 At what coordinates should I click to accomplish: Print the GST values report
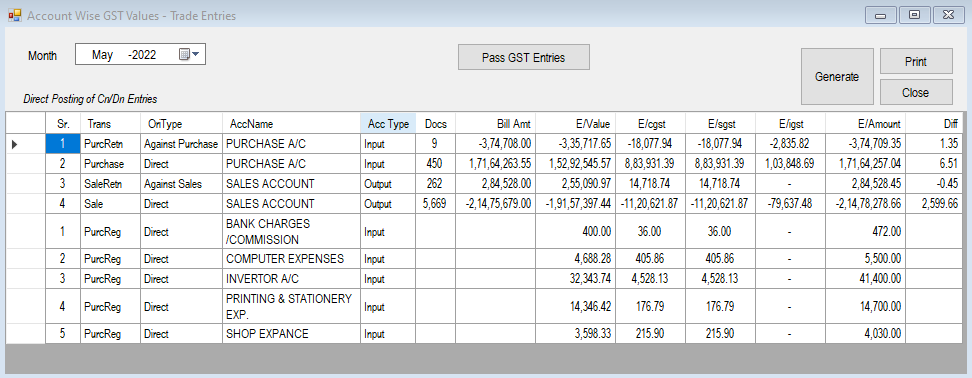click(916, 61)
